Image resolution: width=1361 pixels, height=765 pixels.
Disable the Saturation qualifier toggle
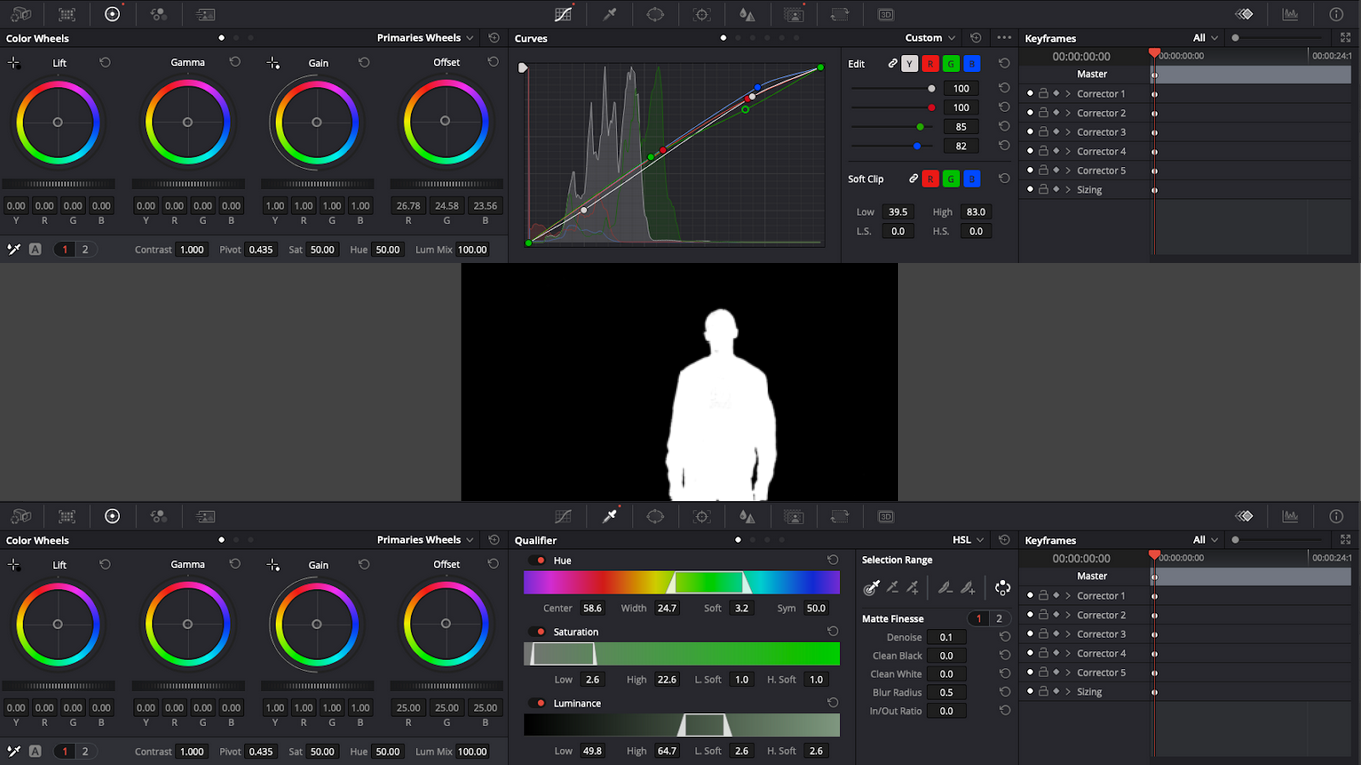coord(539,632)
